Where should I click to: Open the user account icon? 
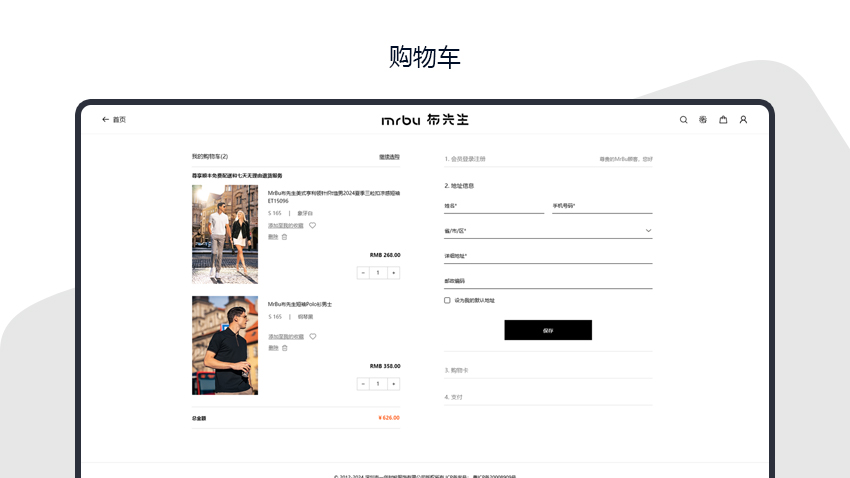[x=743, y=120]
